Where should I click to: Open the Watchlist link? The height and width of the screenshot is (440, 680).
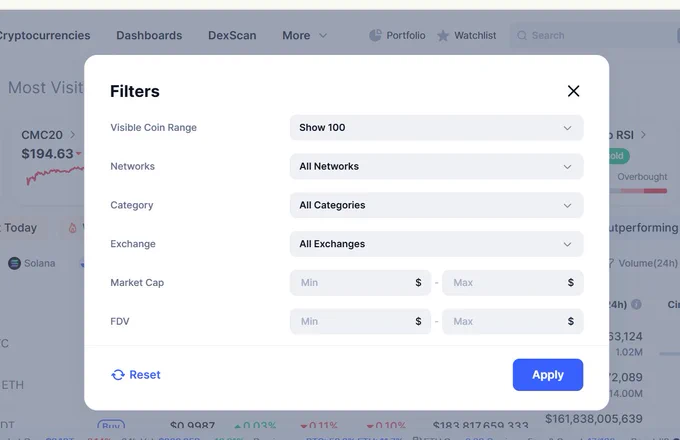click(x=466, y=36)
